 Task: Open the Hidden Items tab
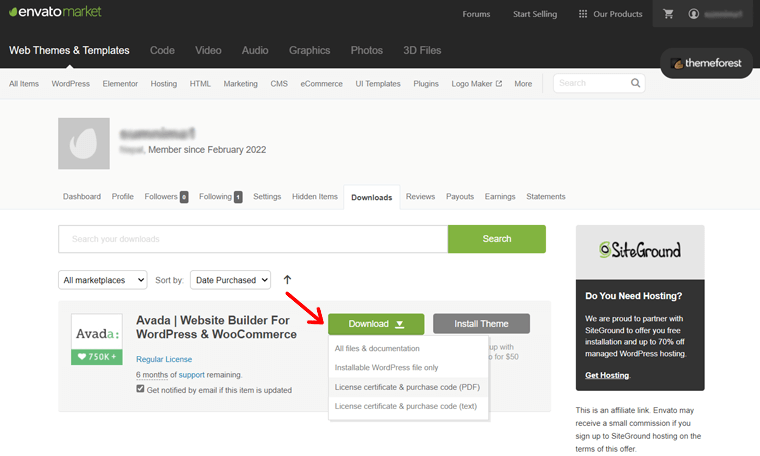[x=315, y=197]
